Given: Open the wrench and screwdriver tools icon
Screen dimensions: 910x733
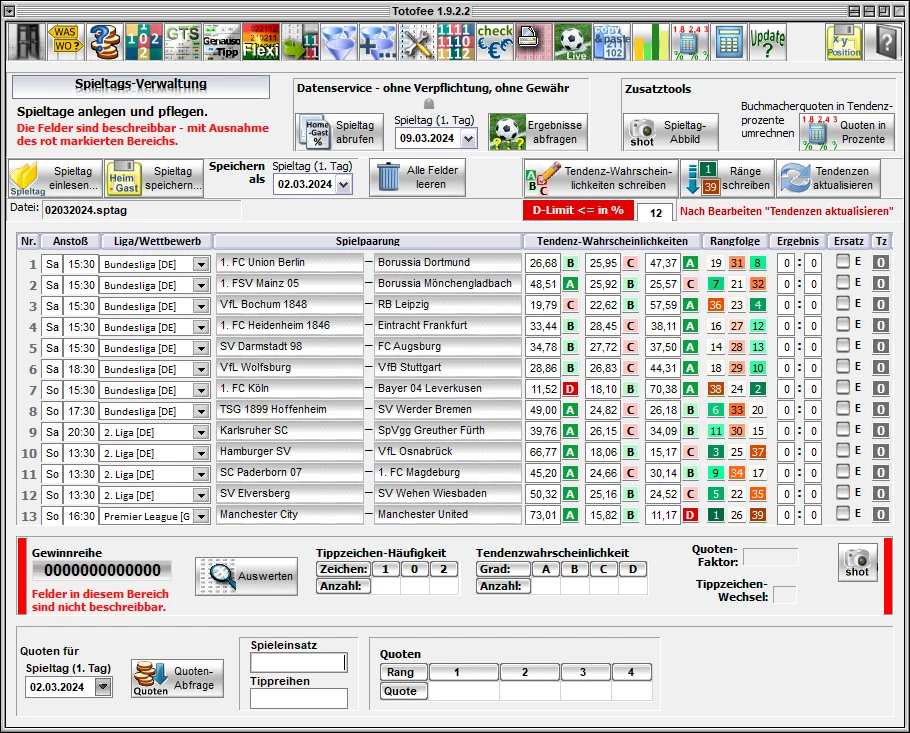Looking at the screenshot, I should [416, 42].
